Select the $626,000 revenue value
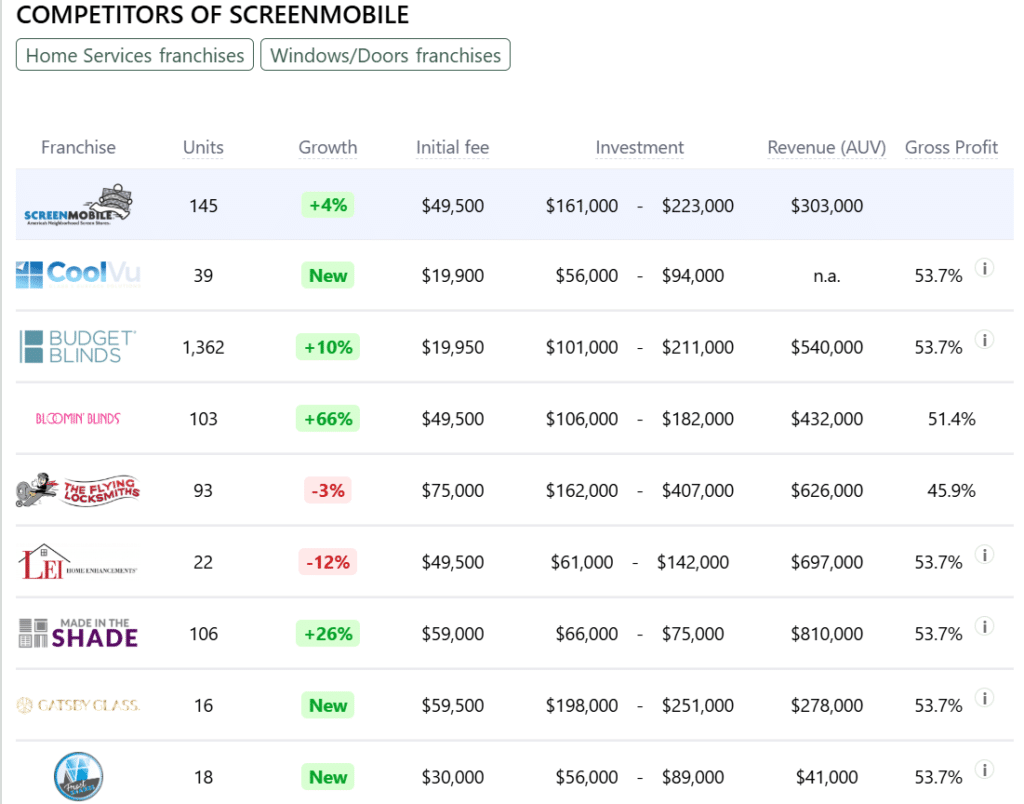This screenshot has height=804, width=1024. [827, 490]
